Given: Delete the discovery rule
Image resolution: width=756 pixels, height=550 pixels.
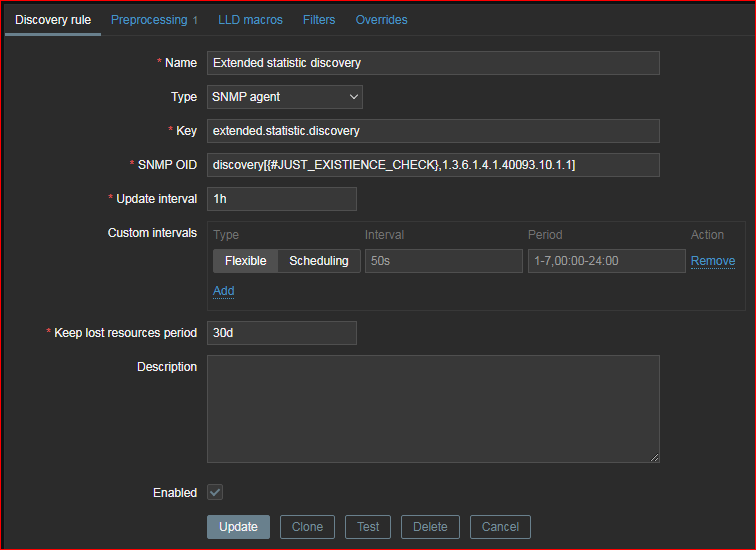Looking at the screenshot, I should (x=430, y=527).
